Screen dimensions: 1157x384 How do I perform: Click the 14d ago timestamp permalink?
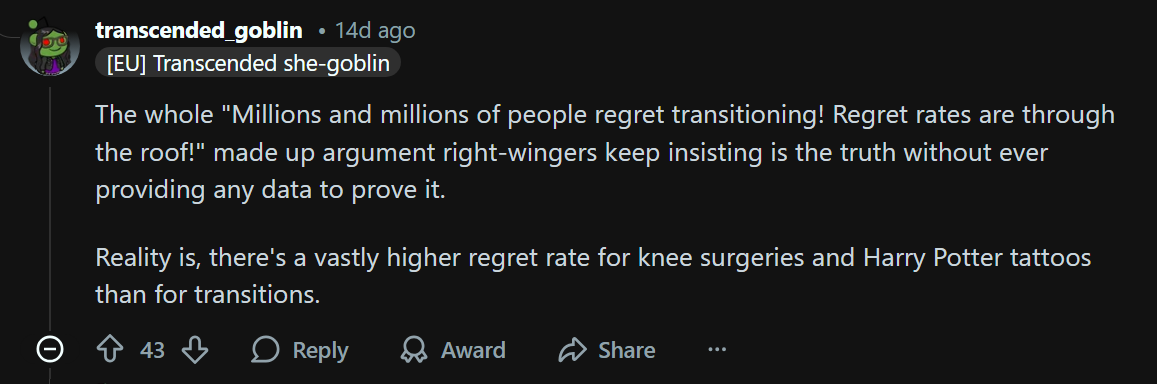tap(375, 31)
